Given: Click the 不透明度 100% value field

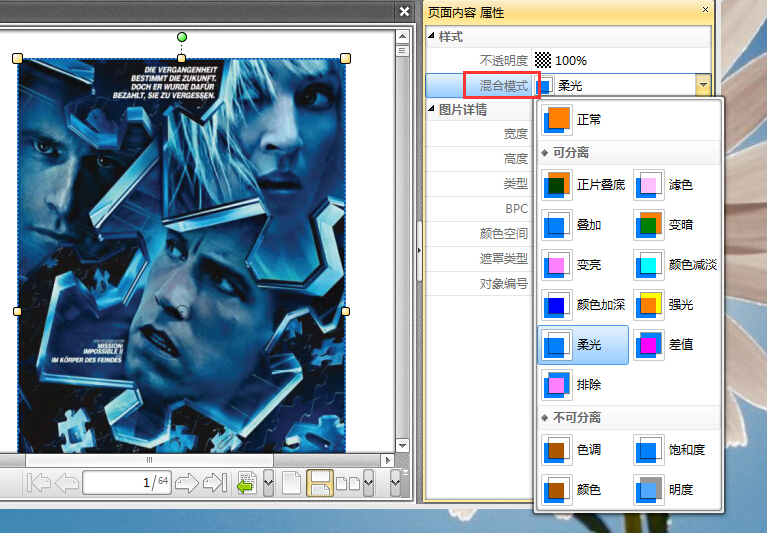Looking at the screenshot, I should coord(622,61).
